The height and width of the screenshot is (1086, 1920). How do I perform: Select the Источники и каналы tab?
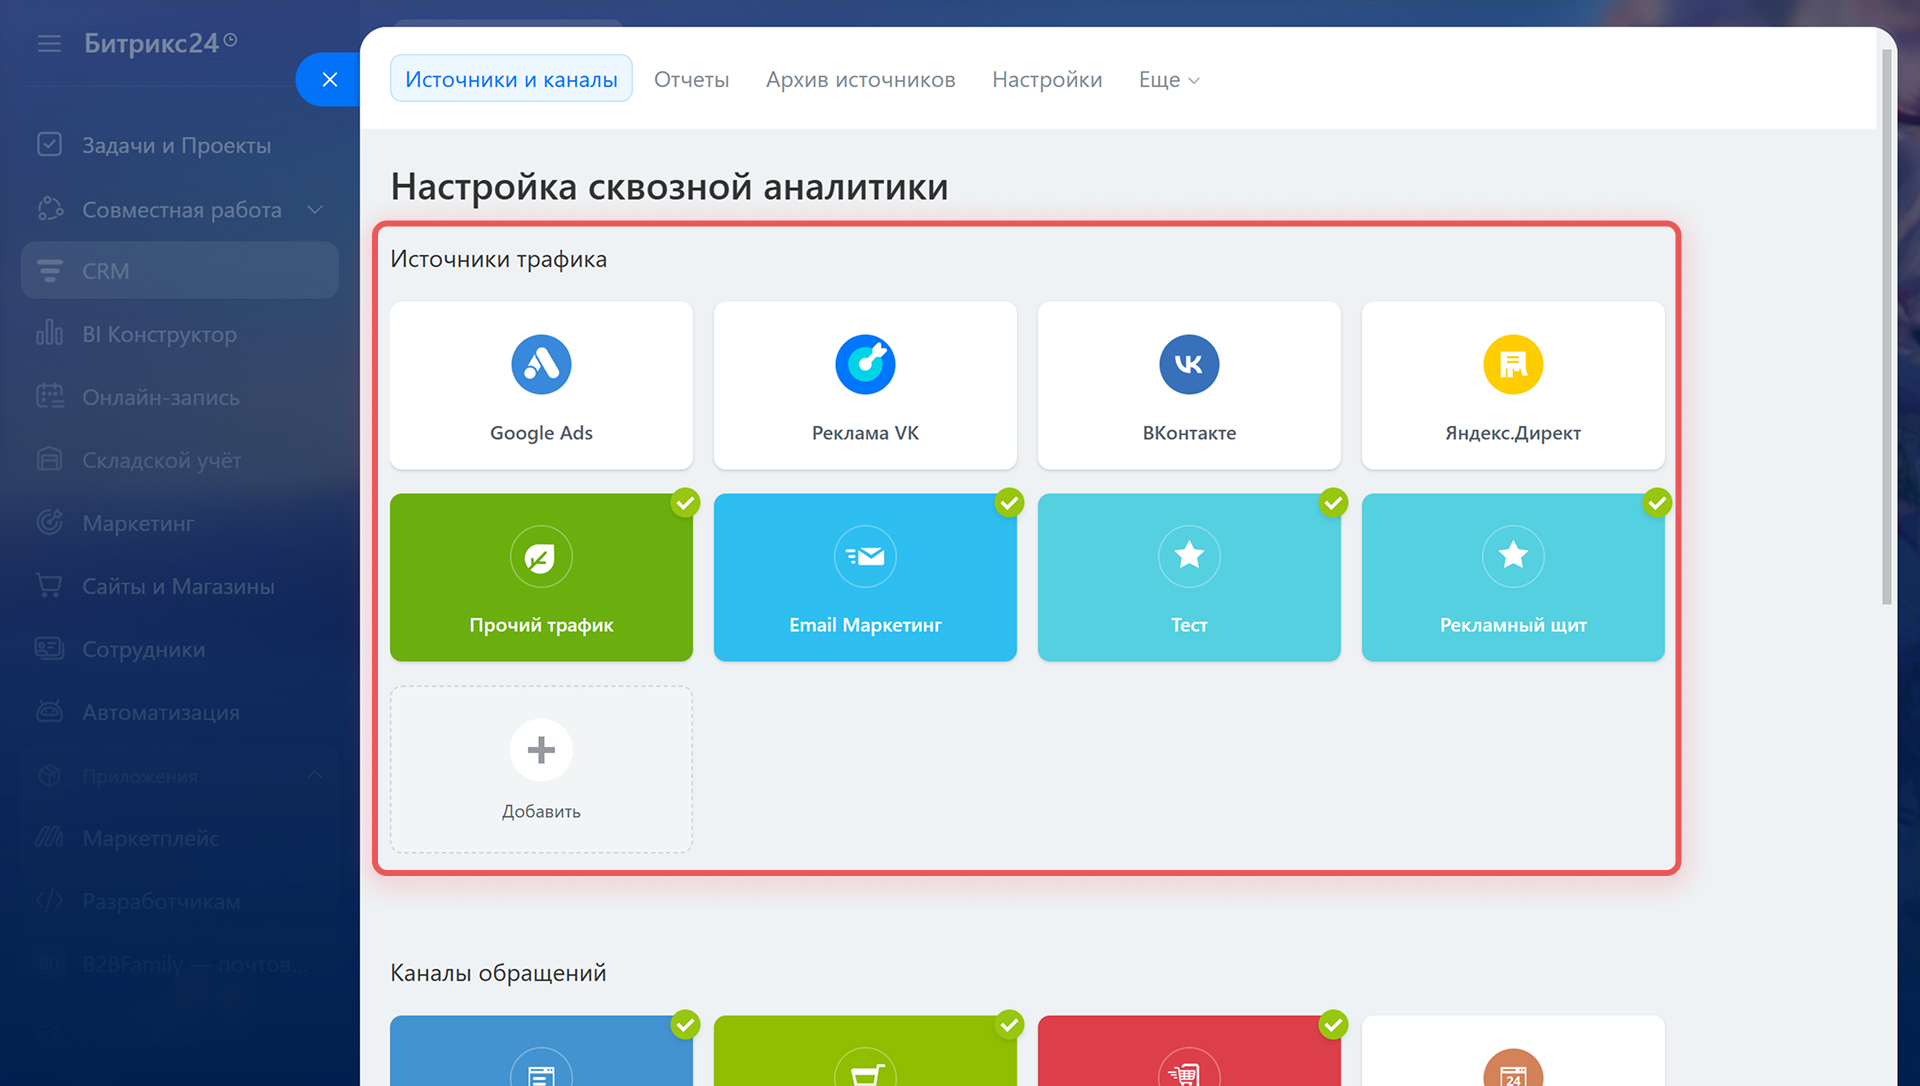tap(511, 79)
